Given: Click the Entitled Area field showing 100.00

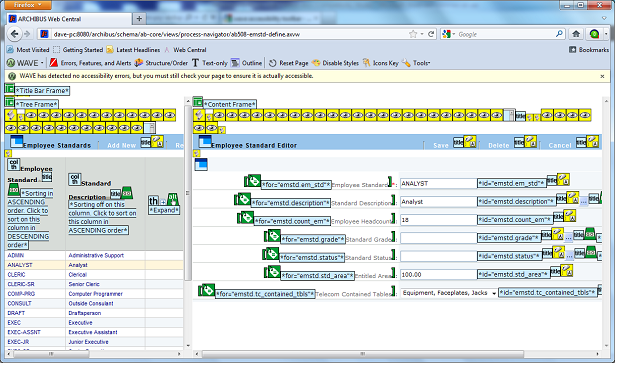Looking at the screenshot, I should (x=438, y=275).
